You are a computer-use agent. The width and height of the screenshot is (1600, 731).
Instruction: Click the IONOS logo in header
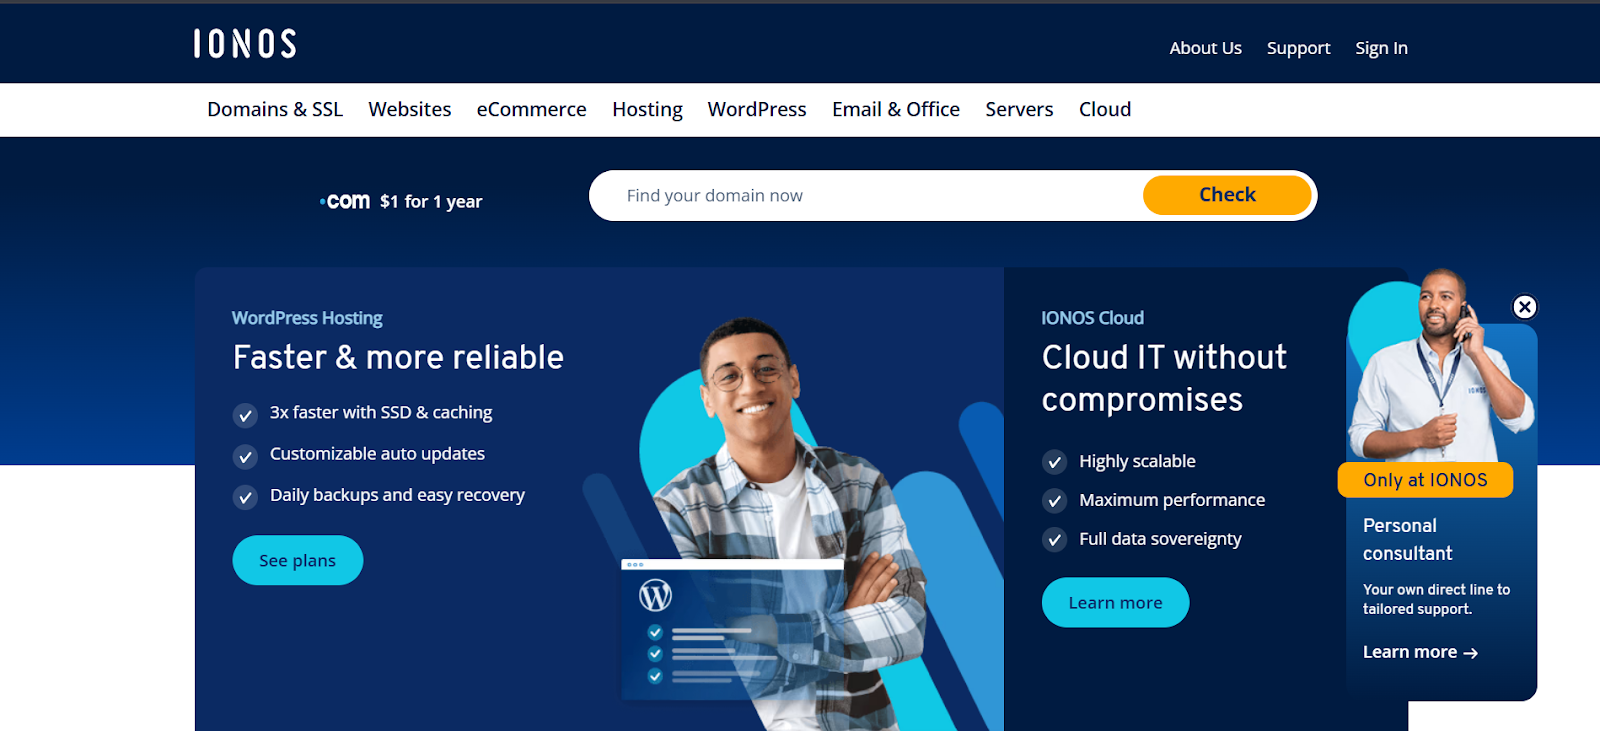pyautogui.click(x=245, y=44)
